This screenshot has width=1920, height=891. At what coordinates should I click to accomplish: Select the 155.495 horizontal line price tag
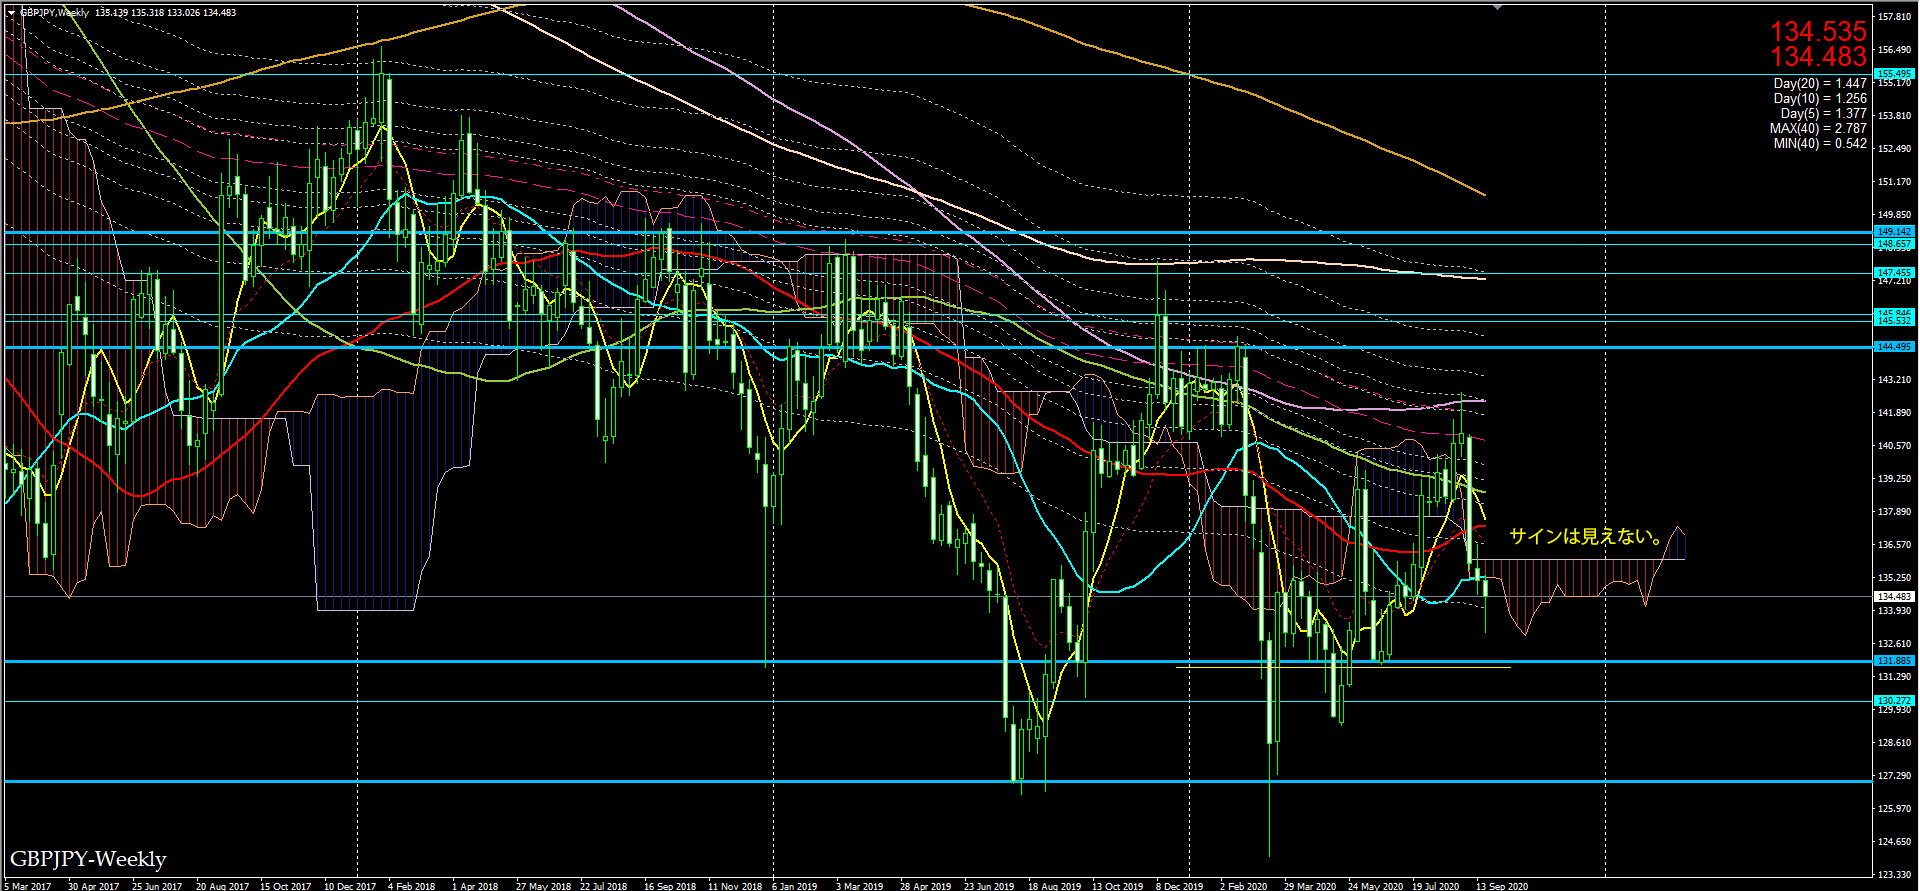pyautogui.click(x=1894, y=74)
